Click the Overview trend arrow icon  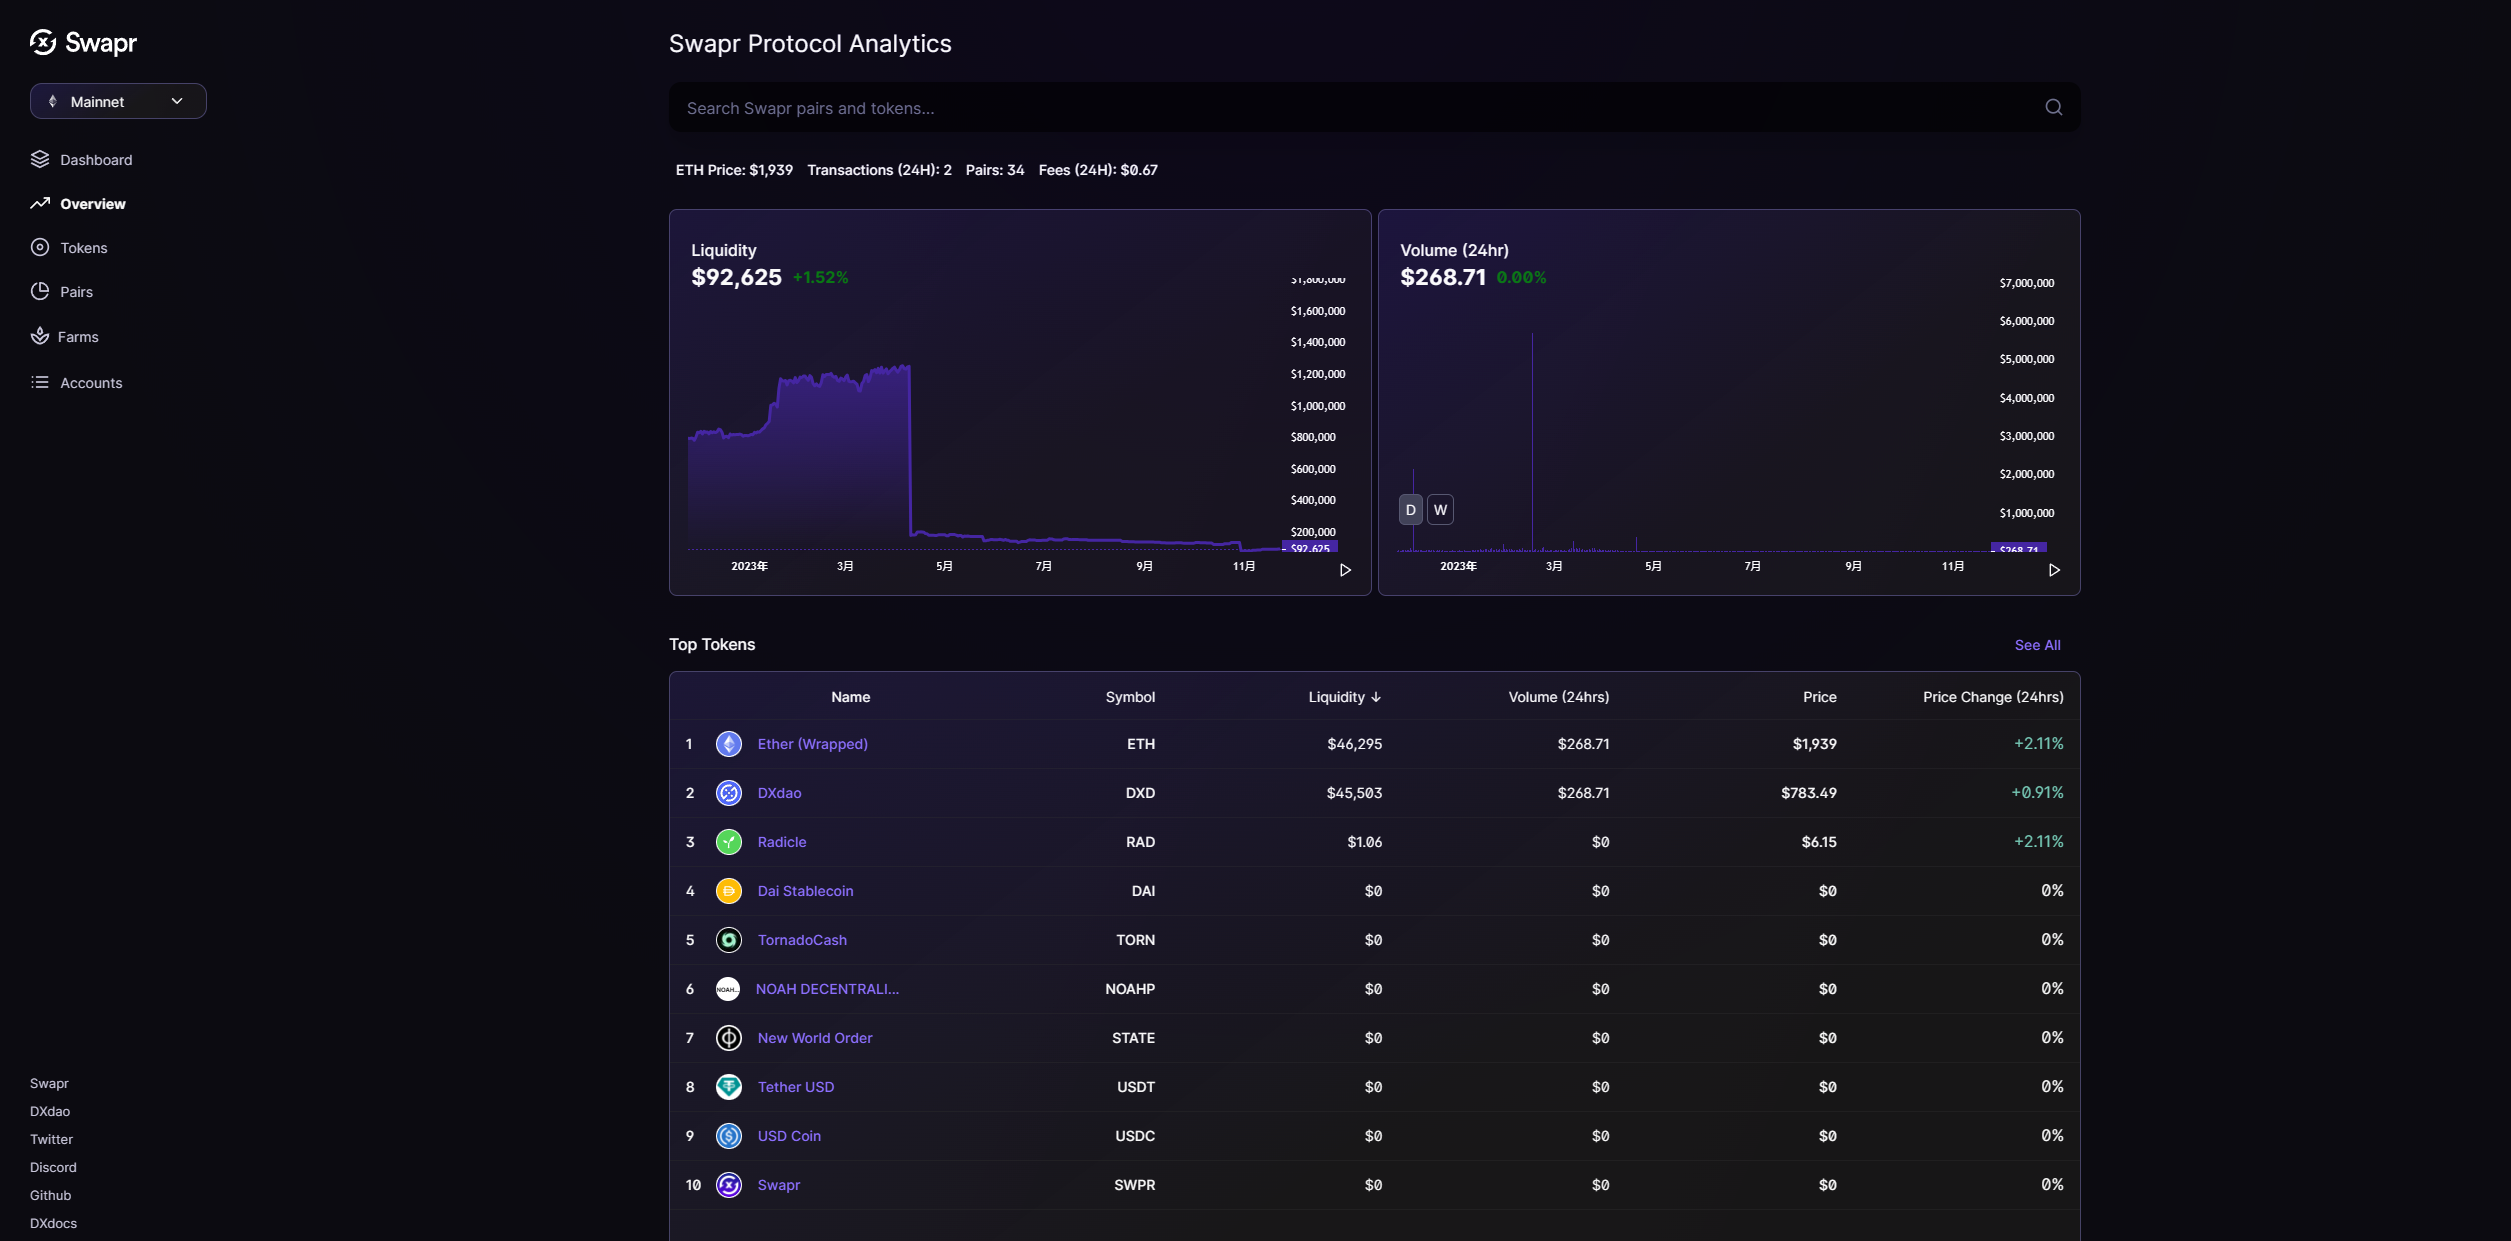point(40,203)
